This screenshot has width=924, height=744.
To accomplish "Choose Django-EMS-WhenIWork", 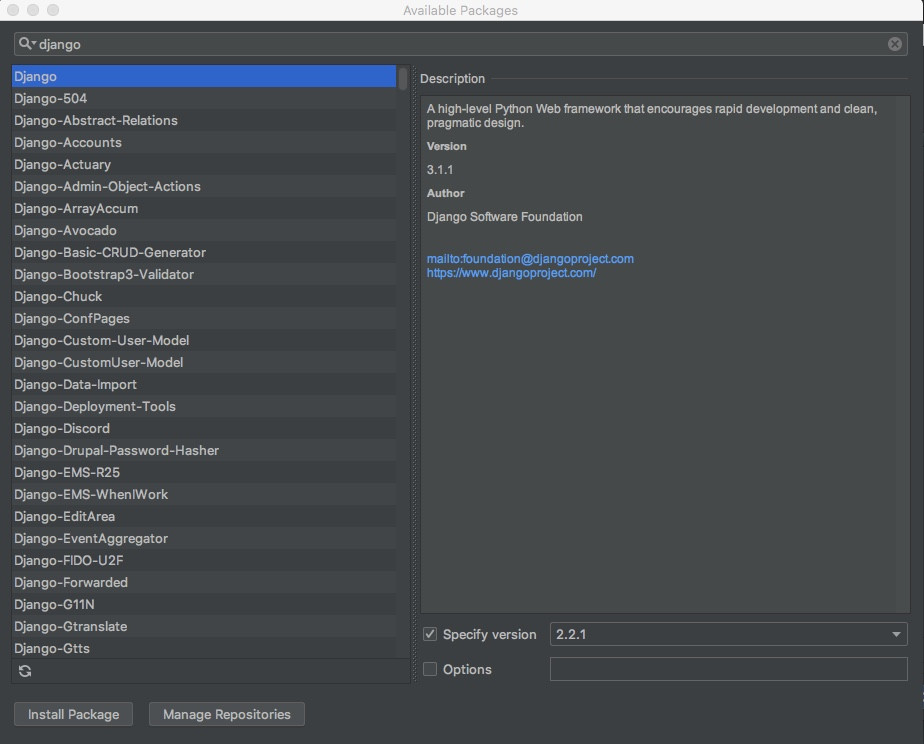I will pyautogui.click(x=204, y=494).
